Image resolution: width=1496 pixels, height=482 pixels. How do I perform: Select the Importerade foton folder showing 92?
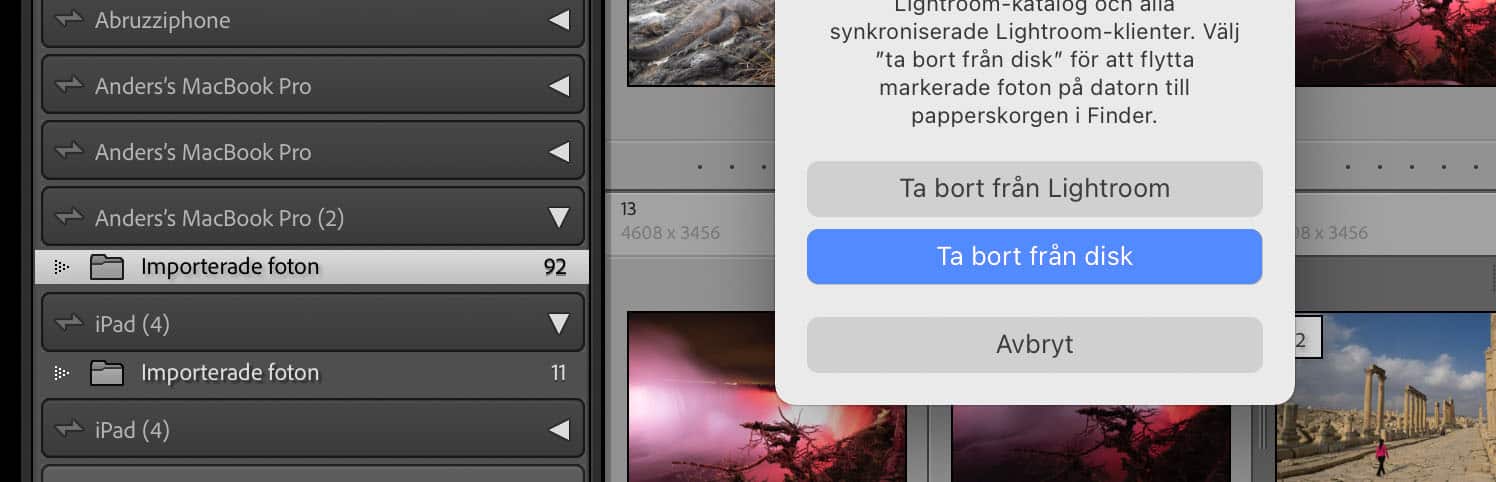(x=230, y=267)
